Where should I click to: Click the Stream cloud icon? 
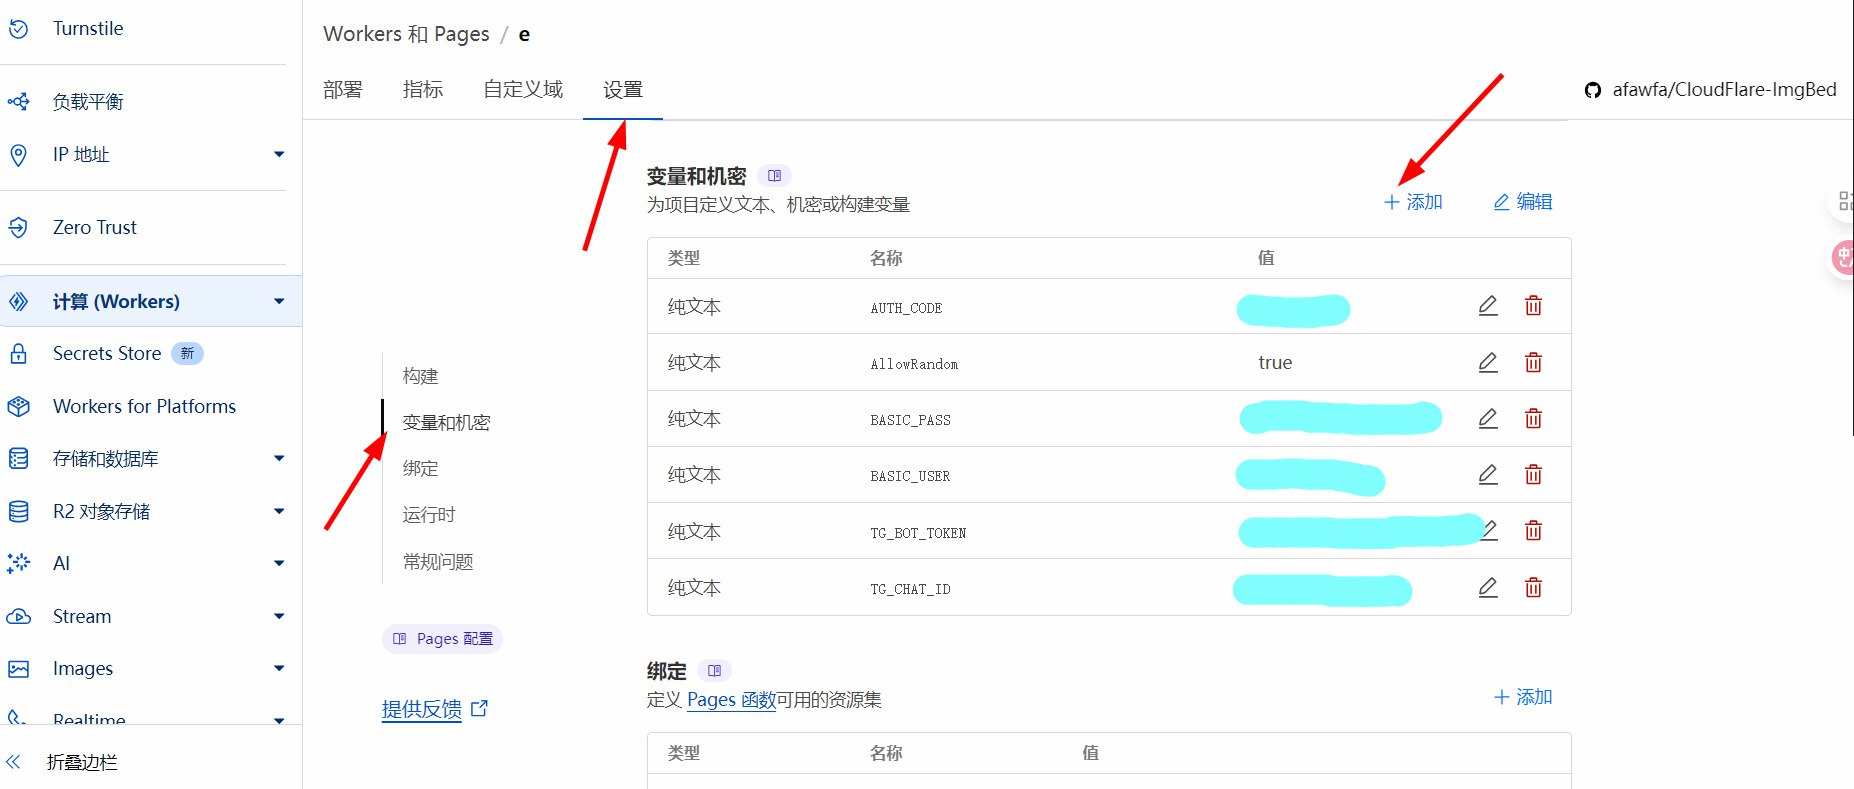(x=18, y=617)
